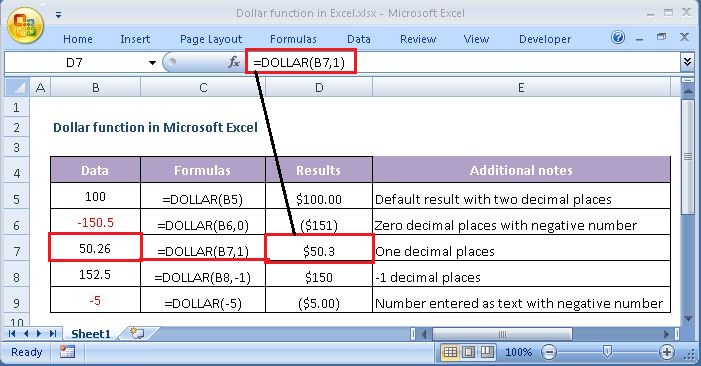
Task: Switch to the Page Layout tab
Action: tap(211, 39)
